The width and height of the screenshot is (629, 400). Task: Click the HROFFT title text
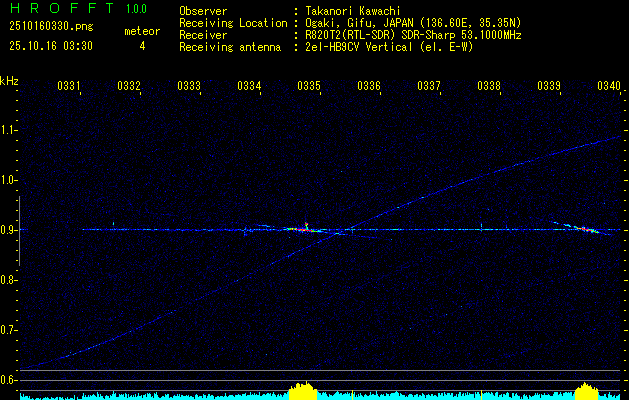(62, 8)
